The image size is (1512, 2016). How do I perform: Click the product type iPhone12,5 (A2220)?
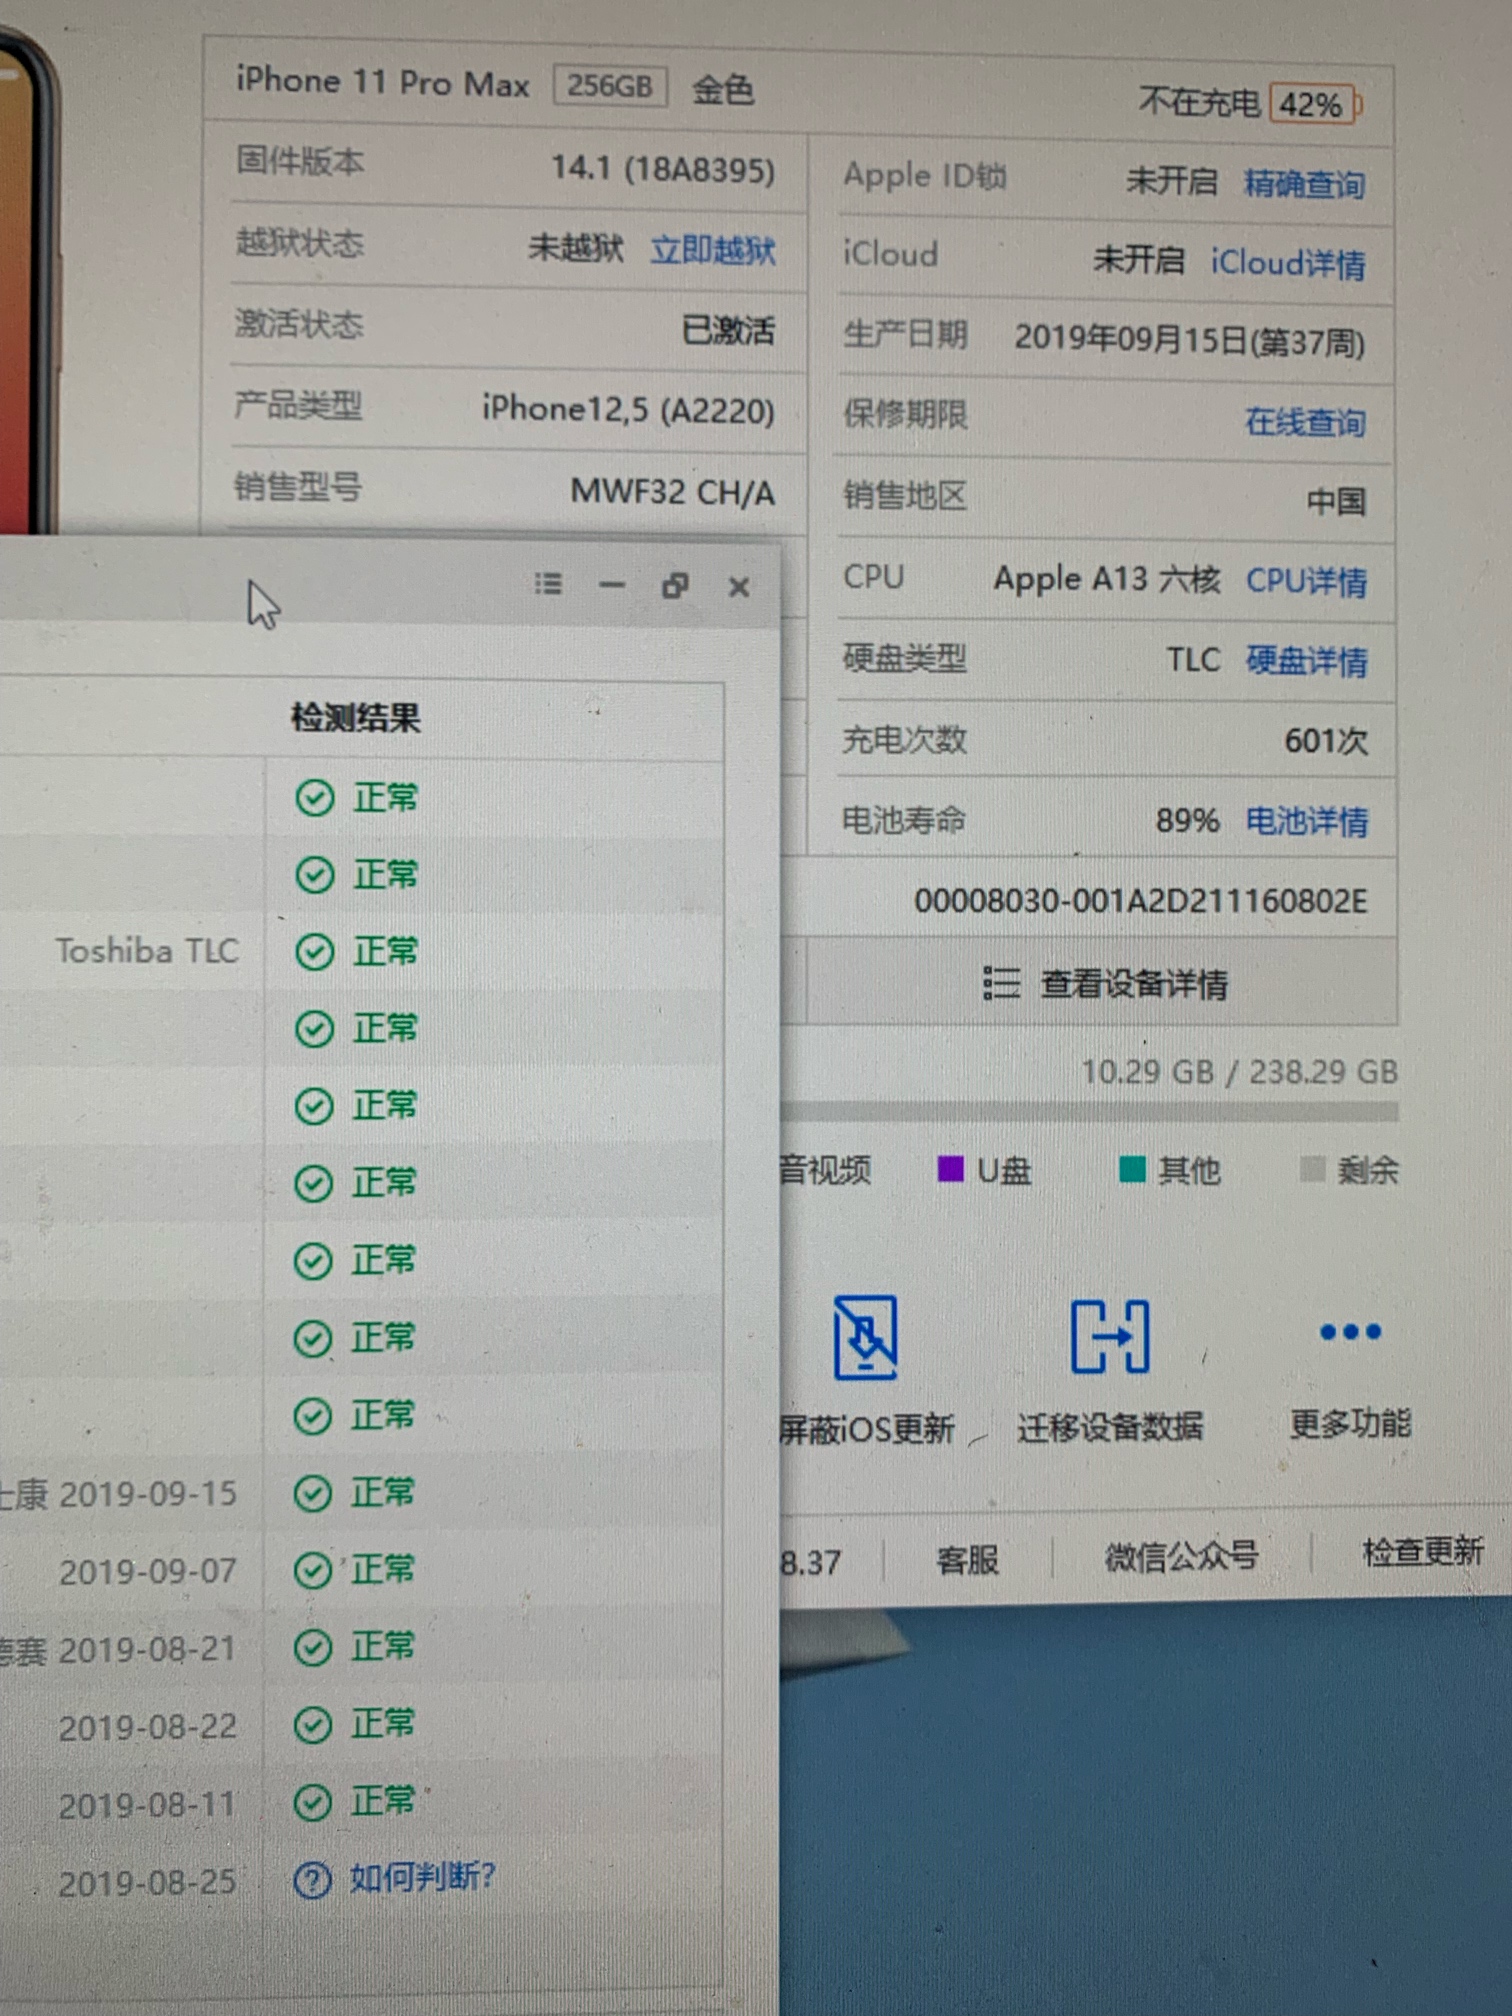pyautogui.click(x=628, y=409)
